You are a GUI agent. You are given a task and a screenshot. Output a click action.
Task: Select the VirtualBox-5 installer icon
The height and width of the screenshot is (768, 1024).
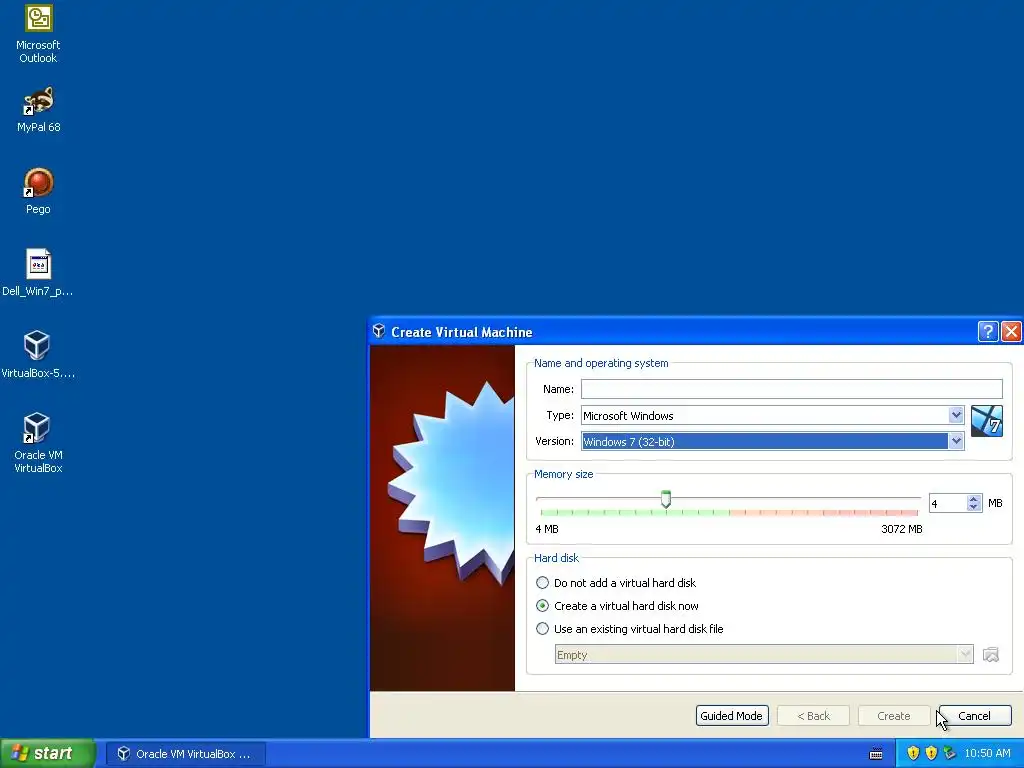pos(38,355)
